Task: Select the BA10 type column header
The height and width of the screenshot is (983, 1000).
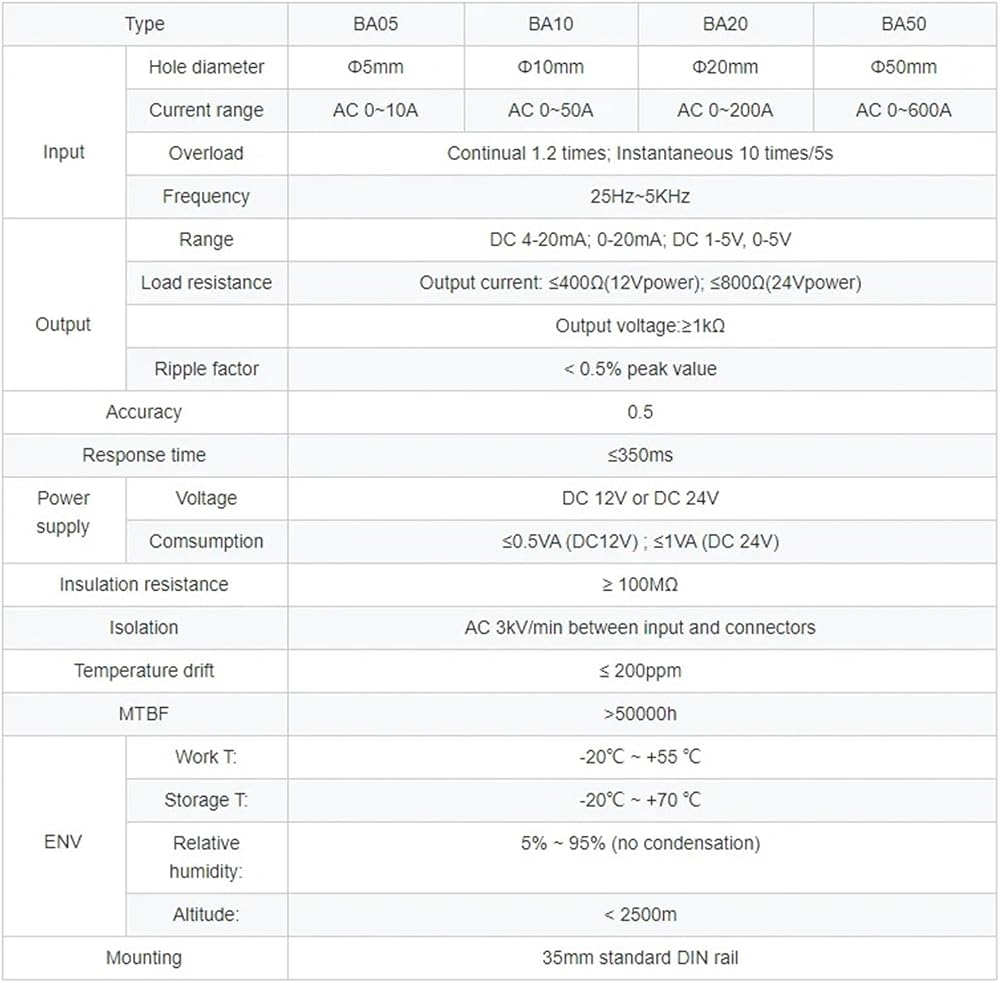Action: coord(551,24)
